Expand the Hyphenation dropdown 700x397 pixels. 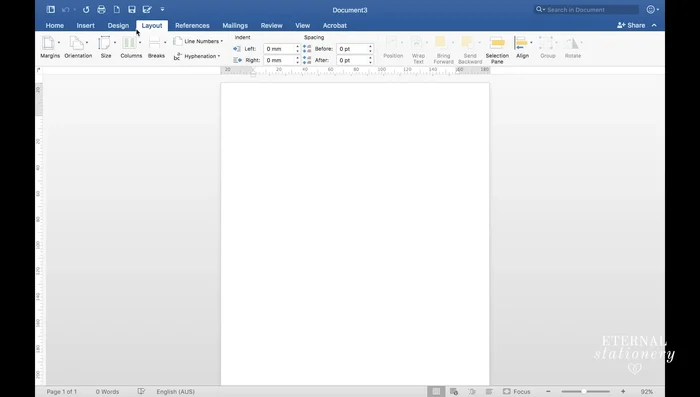[x=197, y=56]
